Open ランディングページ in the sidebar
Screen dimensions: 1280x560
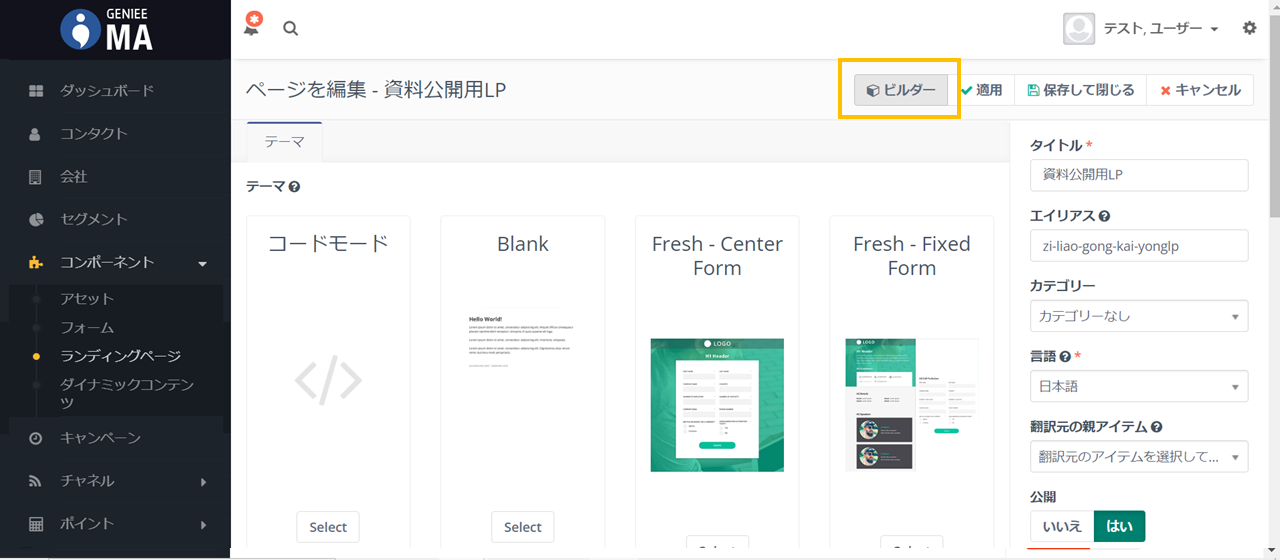[120, 356]
